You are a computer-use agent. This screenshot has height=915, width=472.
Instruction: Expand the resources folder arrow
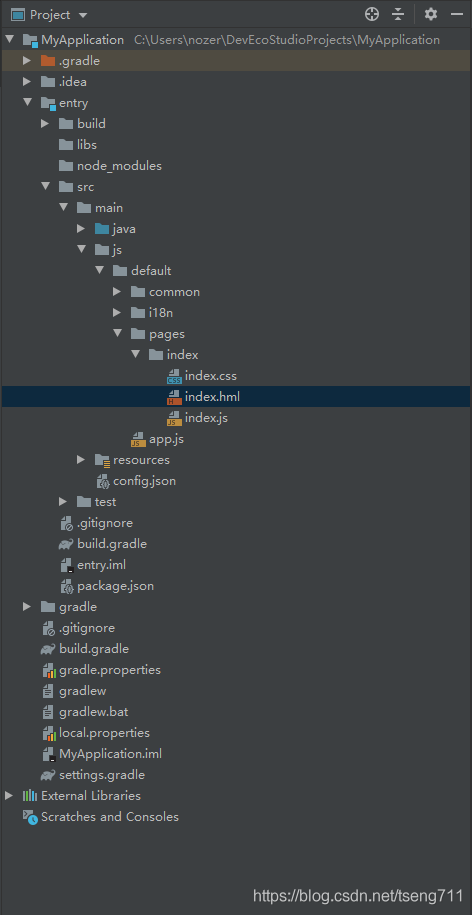coord(81,460)
